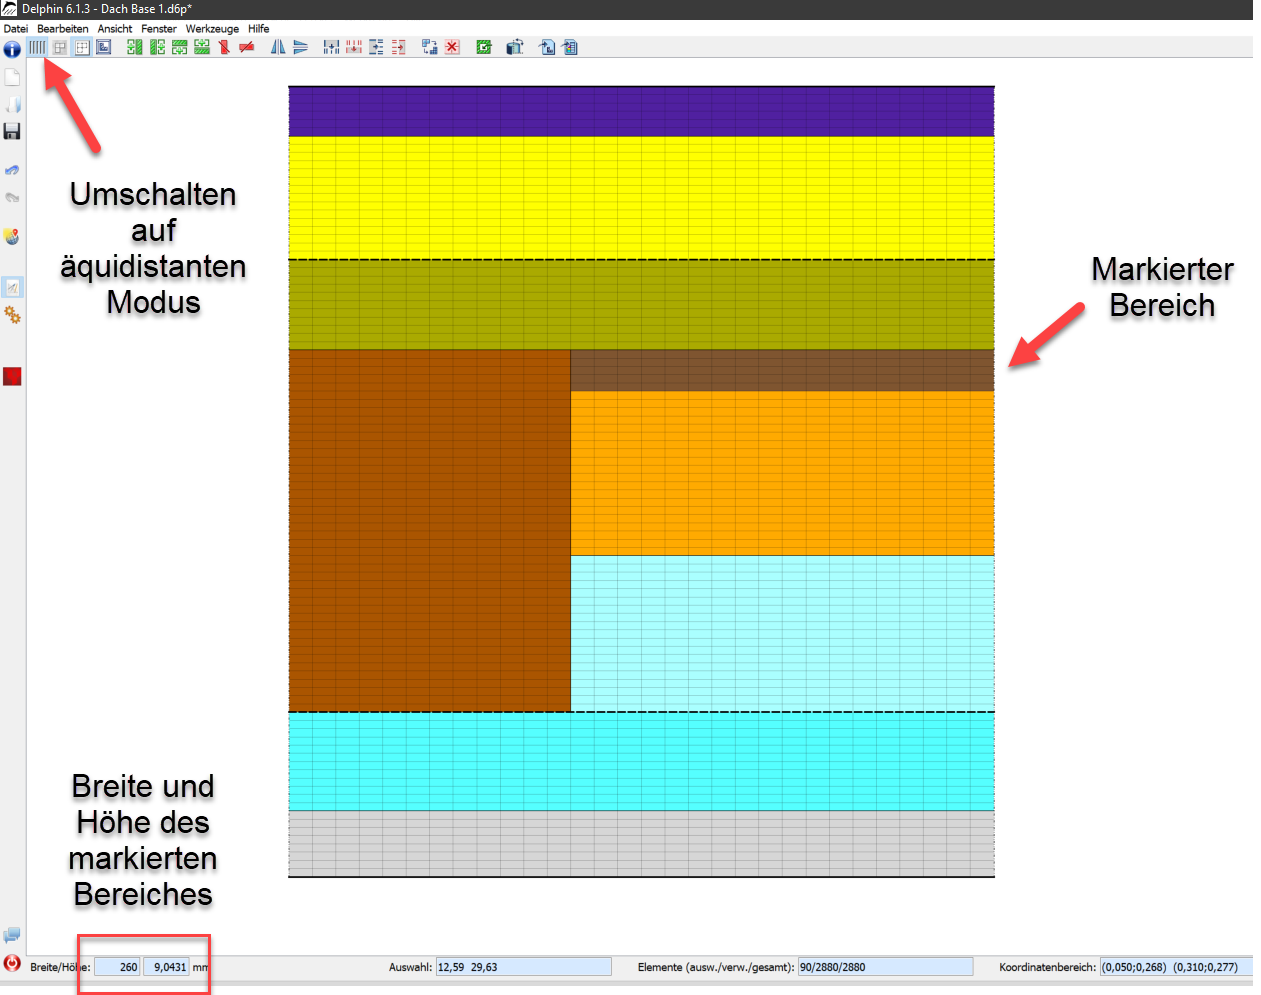Image resolution: width=1261 pixels, height=995 pixels.
Task: Click the Elemente field 90/2880/2880
Action: 885,967
